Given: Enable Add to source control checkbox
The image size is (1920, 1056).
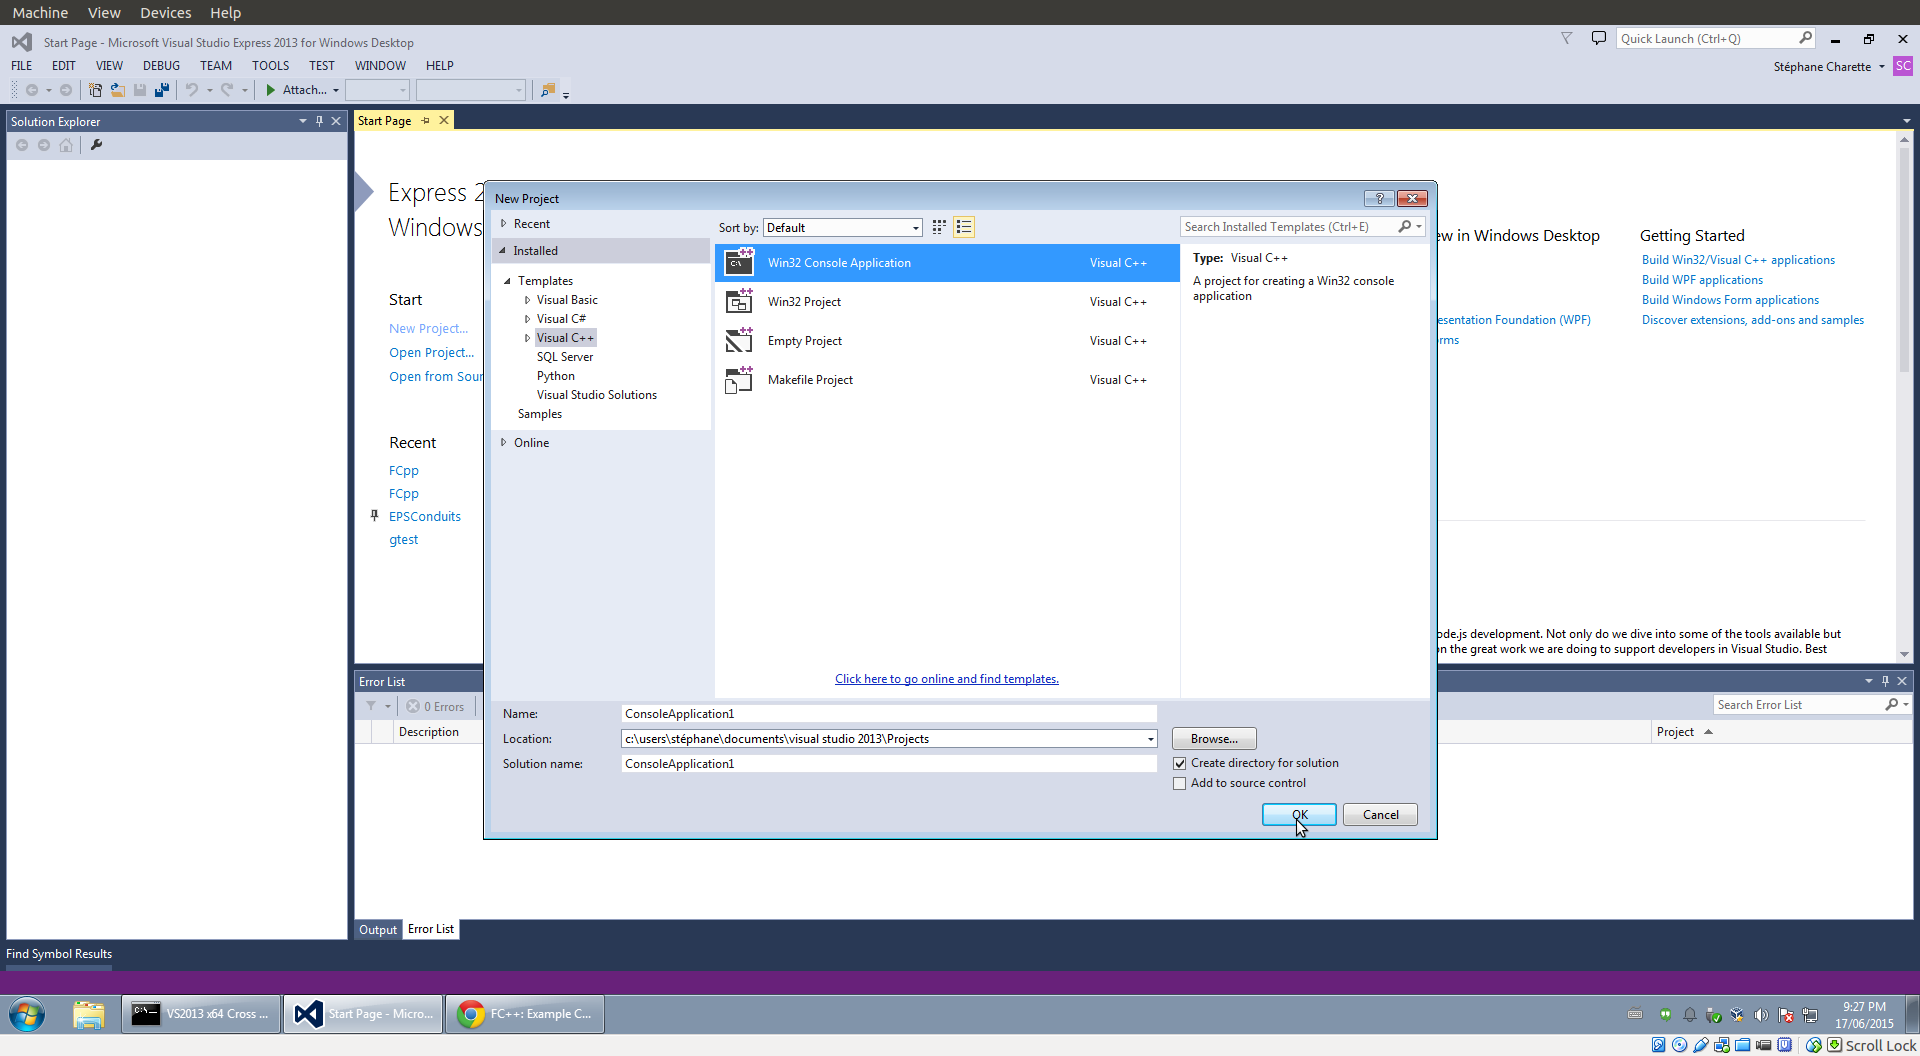Looking at the screenshot, I should pos(1180,783).
